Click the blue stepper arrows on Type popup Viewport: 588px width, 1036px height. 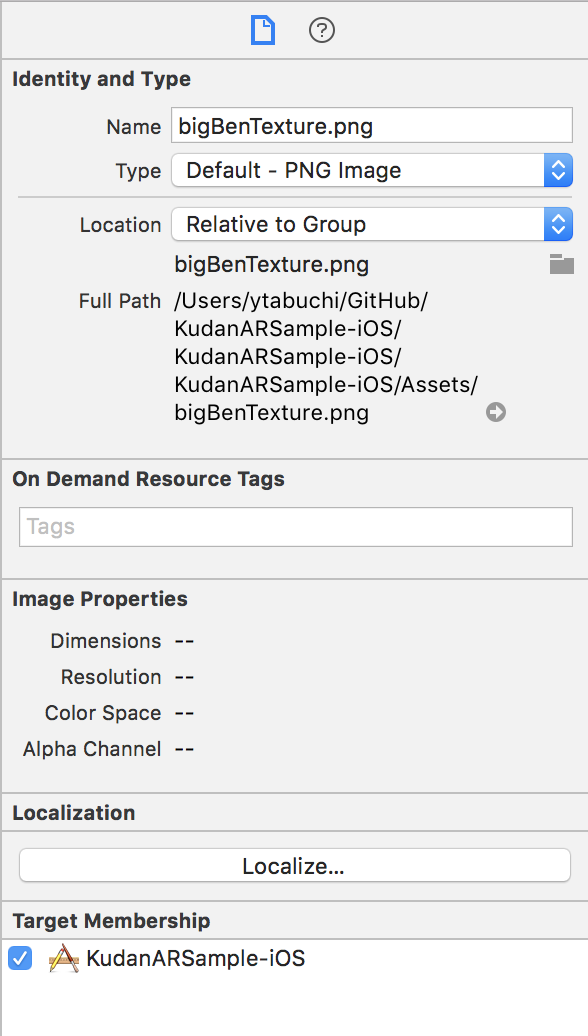pyautogui.click(x=558, y=170)
